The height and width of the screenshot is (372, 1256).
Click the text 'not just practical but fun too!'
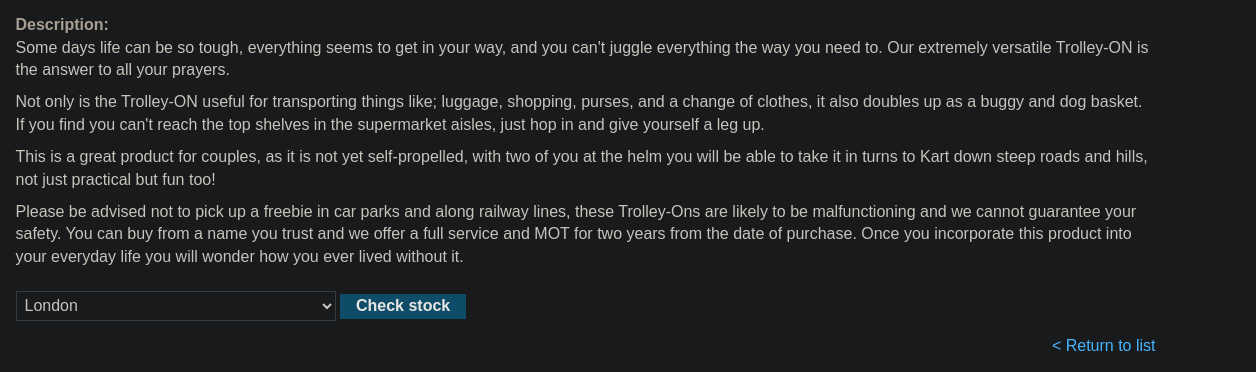click(x=116, y=180)
